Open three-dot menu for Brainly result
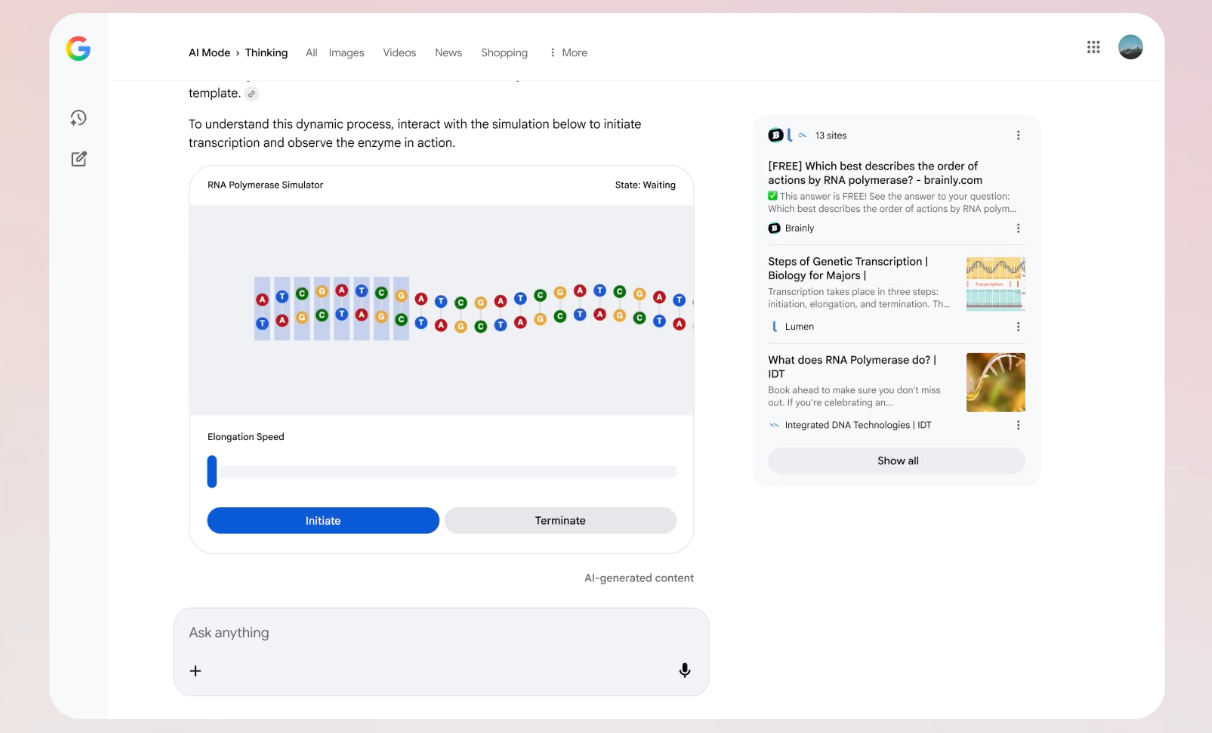This screenshot has width=1212, height=733. click(x=1018, y=228)
